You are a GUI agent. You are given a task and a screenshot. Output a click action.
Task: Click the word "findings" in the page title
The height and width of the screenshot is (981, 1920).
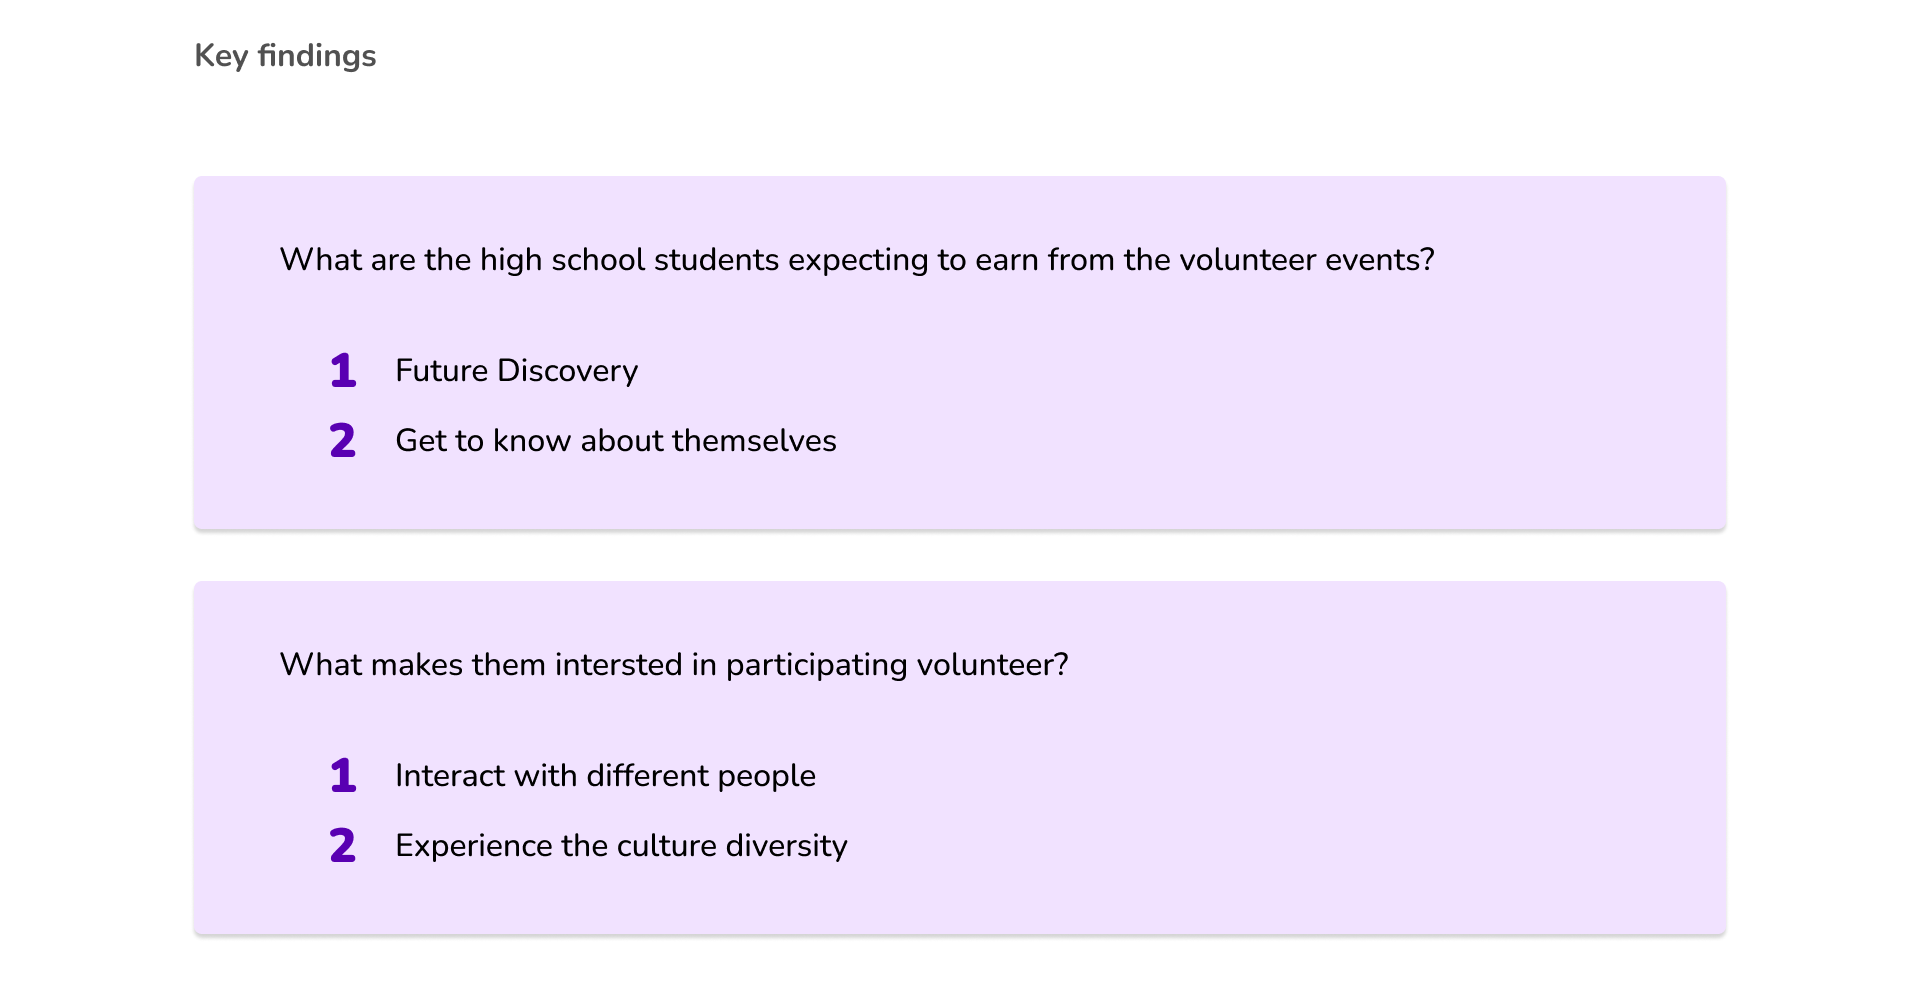click(x=316, y=56)
